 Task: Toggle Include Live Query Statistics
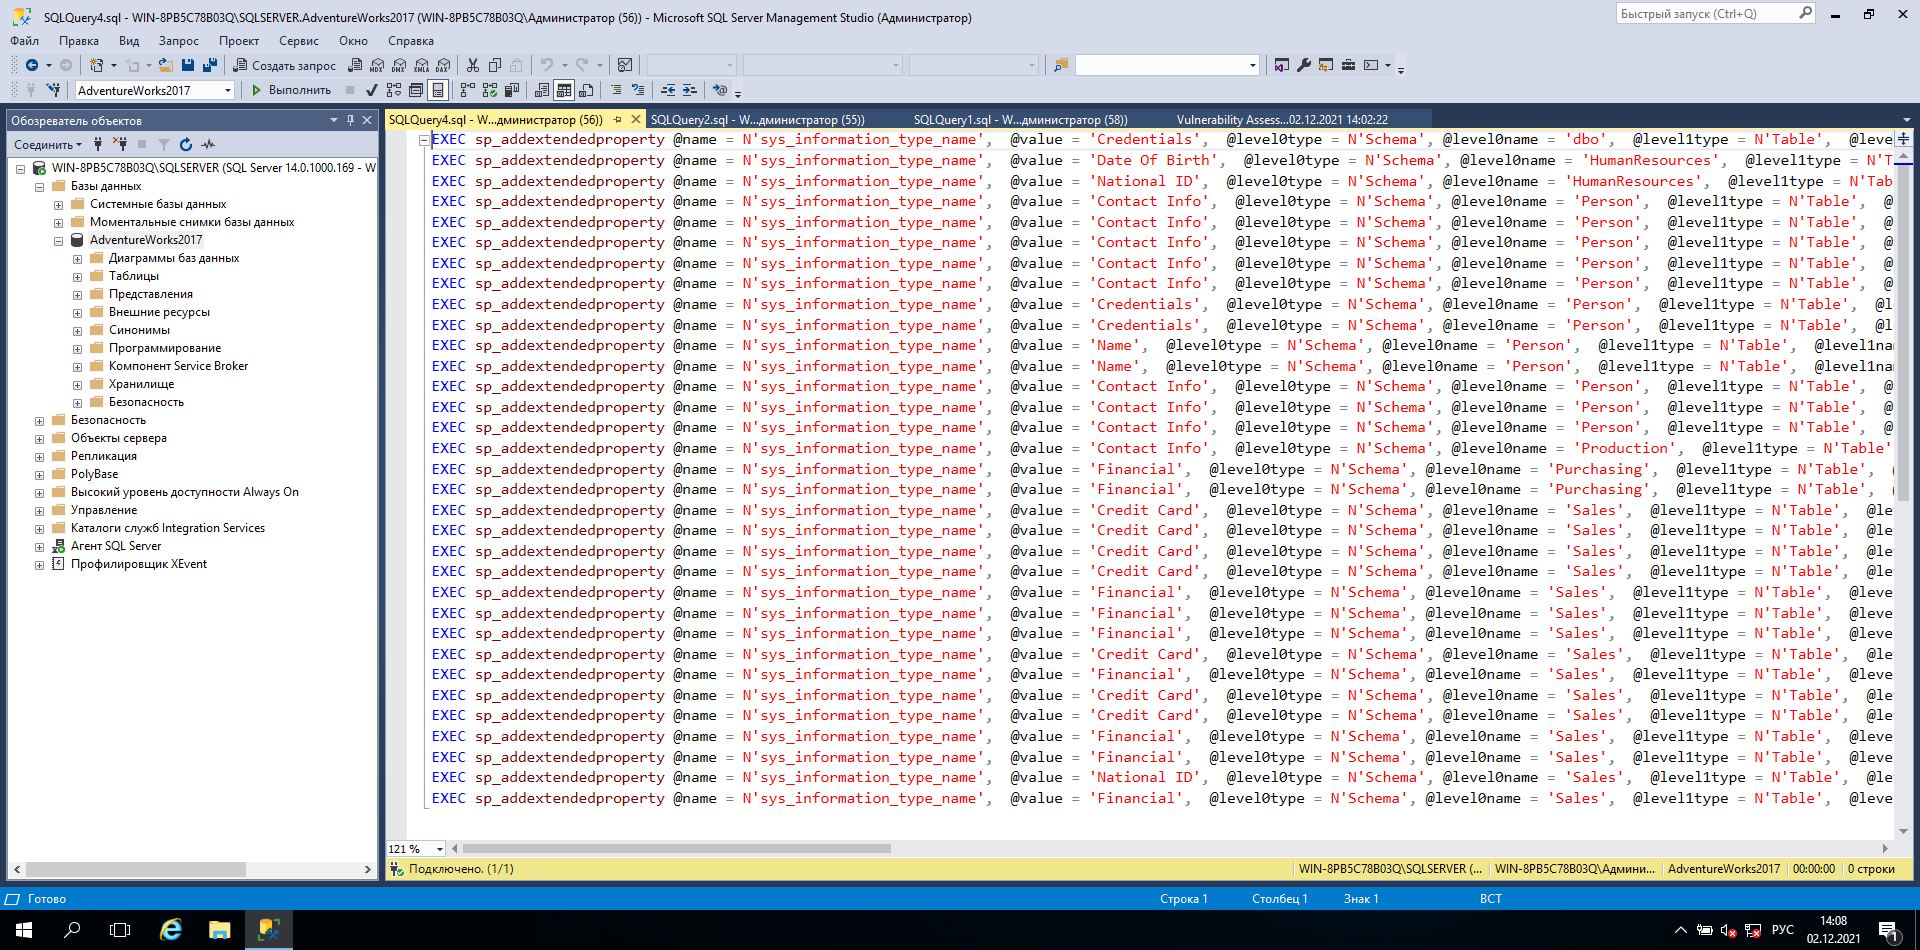pyautogui.click(x=490, y=90)
